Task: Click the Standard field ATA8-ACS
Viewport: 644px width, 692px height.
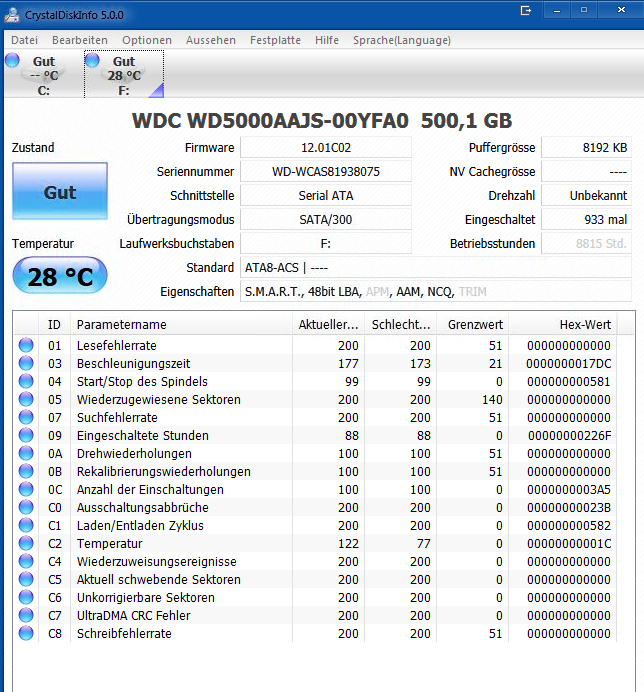Action: point(436,267)
